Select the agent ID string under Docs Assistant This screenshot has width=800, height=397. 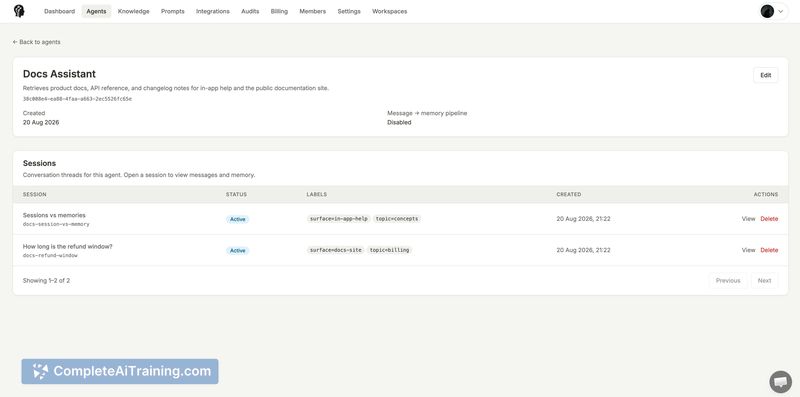coord(77,99)
